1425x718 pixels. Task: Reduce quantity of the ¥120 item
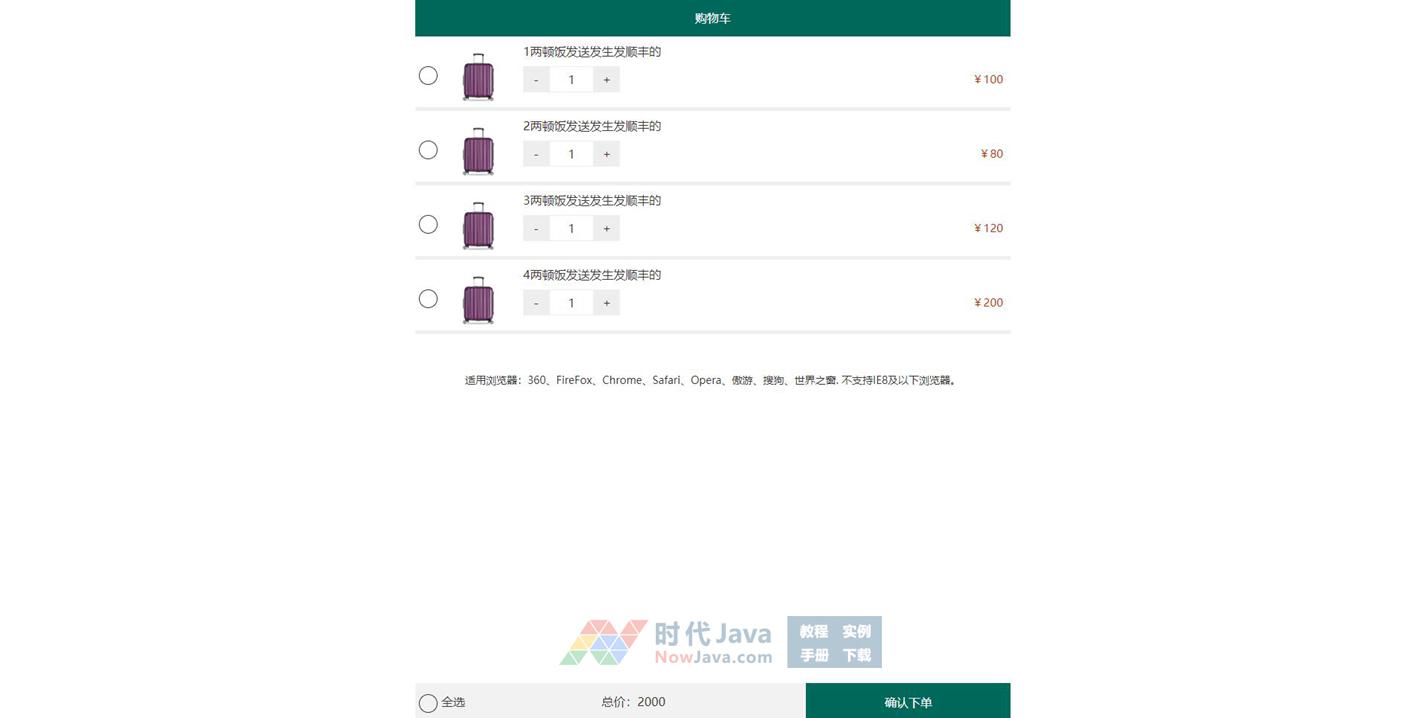pos(536,228)
